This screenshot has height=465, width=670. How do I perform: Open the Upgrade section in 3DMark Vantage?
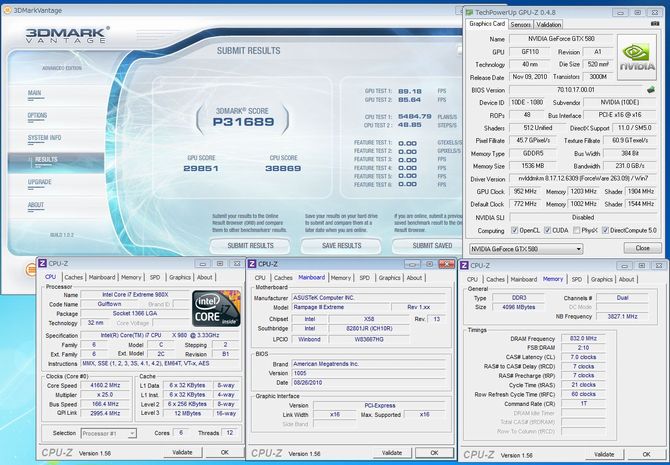pos(39,182)
